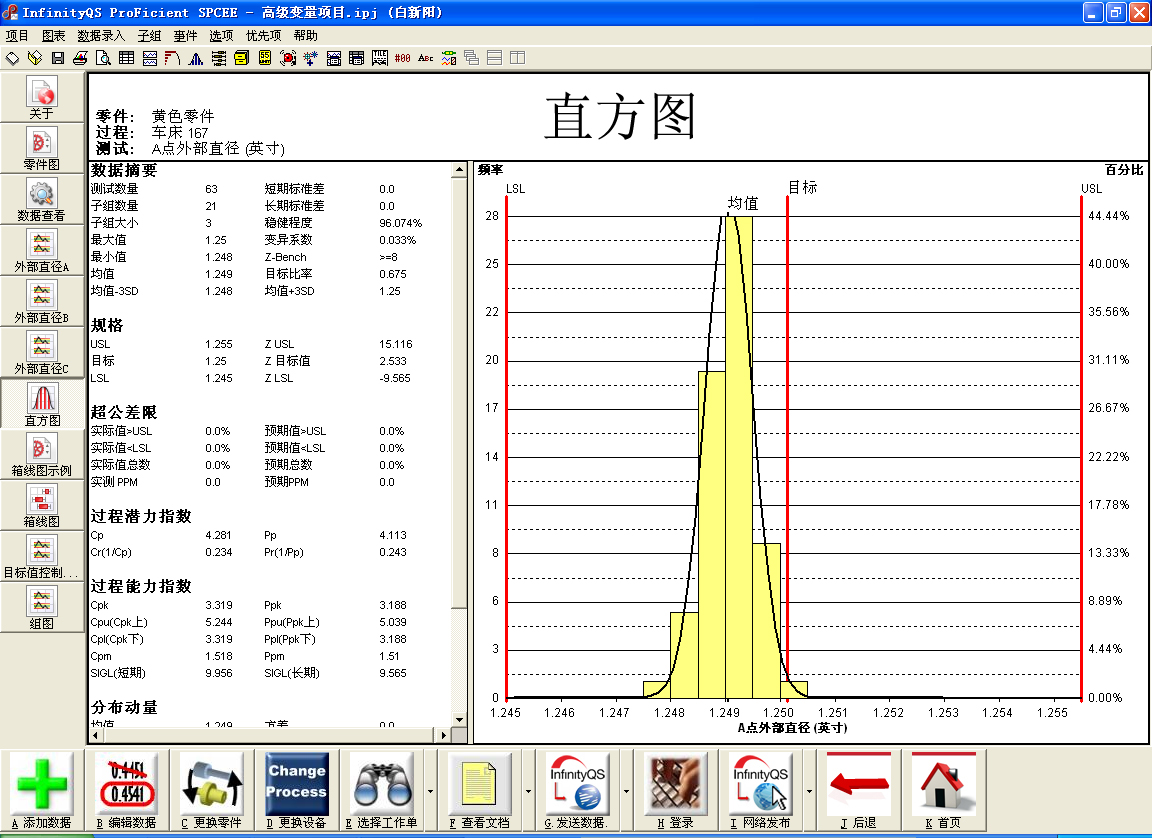Click the yellow 55 unit icon

(265, 58)
